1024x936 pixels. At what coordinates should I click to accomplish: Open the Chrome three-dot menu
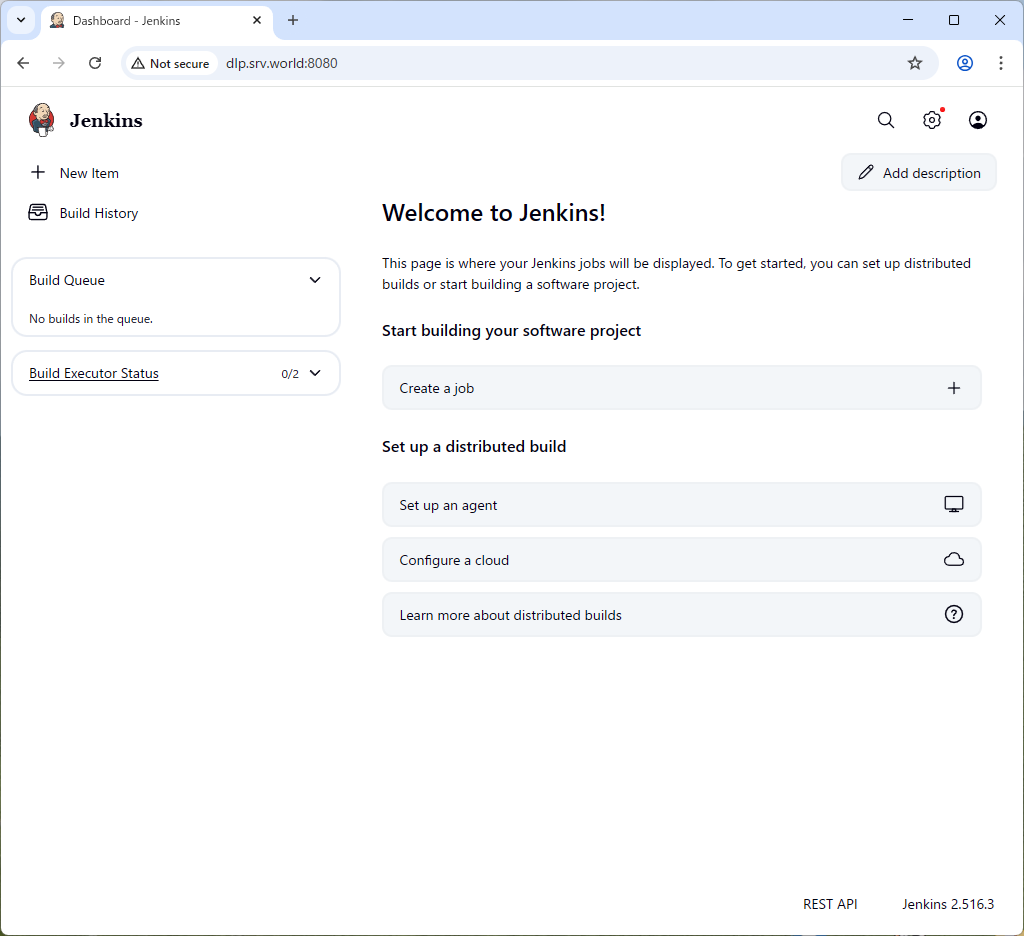tap(1001, 63)
